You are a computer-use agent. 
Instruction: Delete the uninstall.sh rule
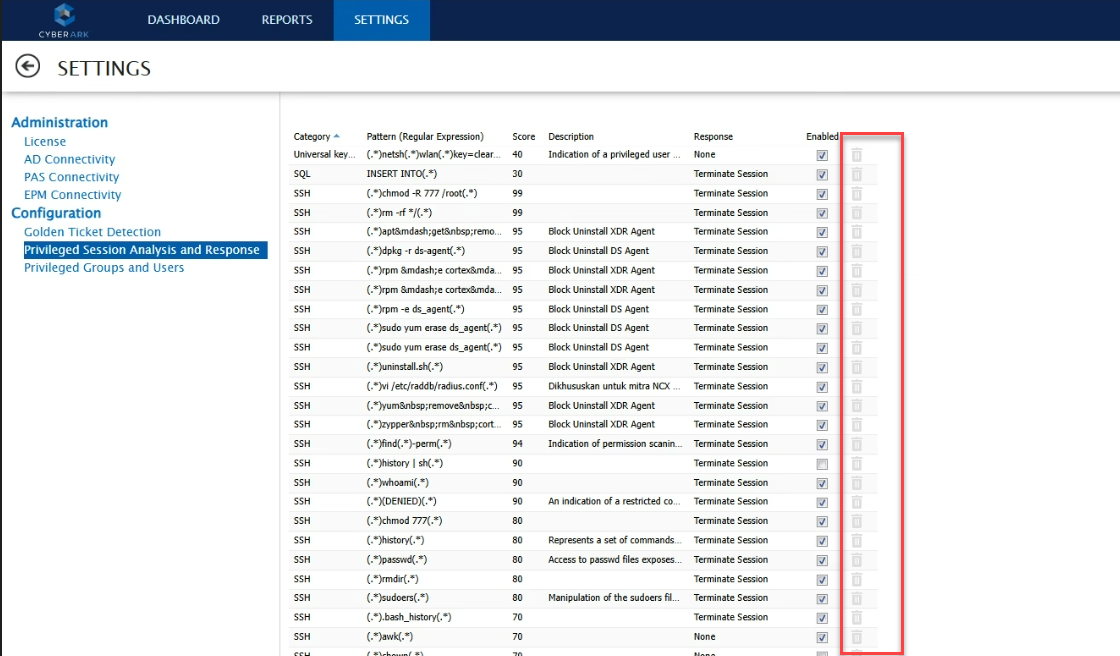[856, 367]
